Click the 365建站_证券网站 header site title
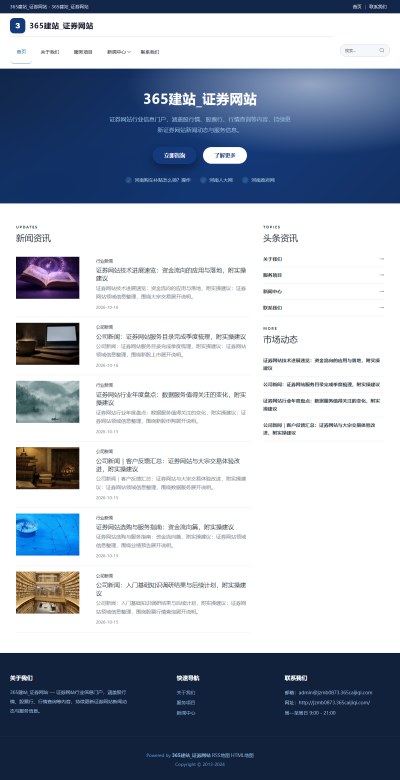The height and width of the screenshot is (780, 400). pyautogui.click(x=61, y=26)
